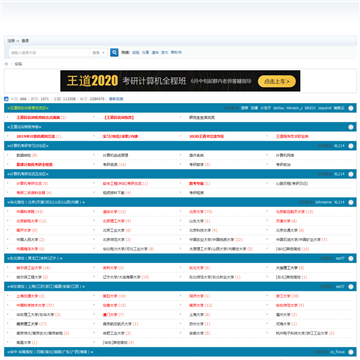This screenshot has width=360, height=360.
Task: Collapse the 华北高校 section with its circle icon
Action: (x=351, y=202)
